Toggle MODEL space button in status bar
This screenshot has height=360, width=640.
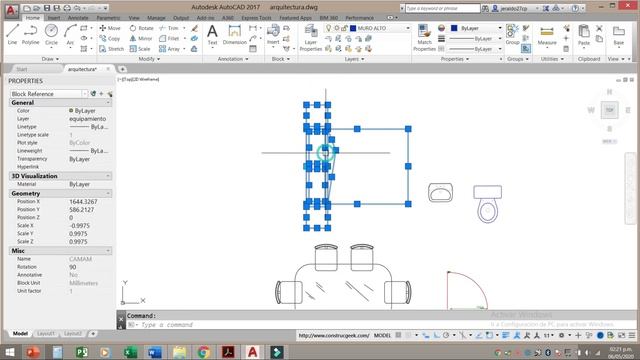[382, 335]
